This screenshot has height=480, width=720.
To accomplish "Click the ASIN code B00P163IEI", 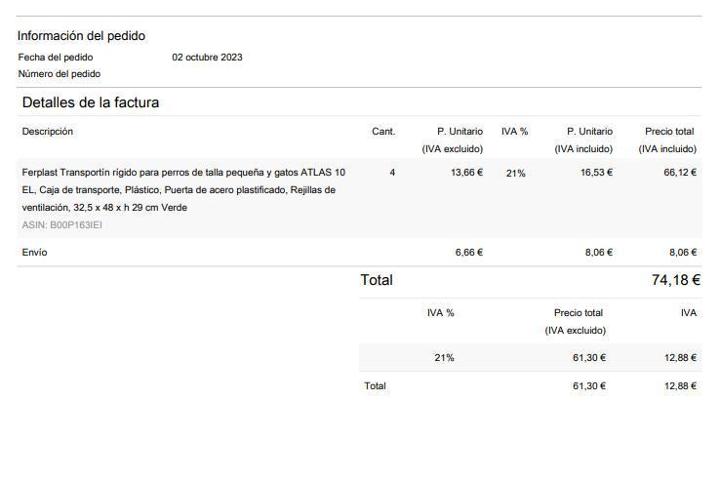I will point(62,225).
